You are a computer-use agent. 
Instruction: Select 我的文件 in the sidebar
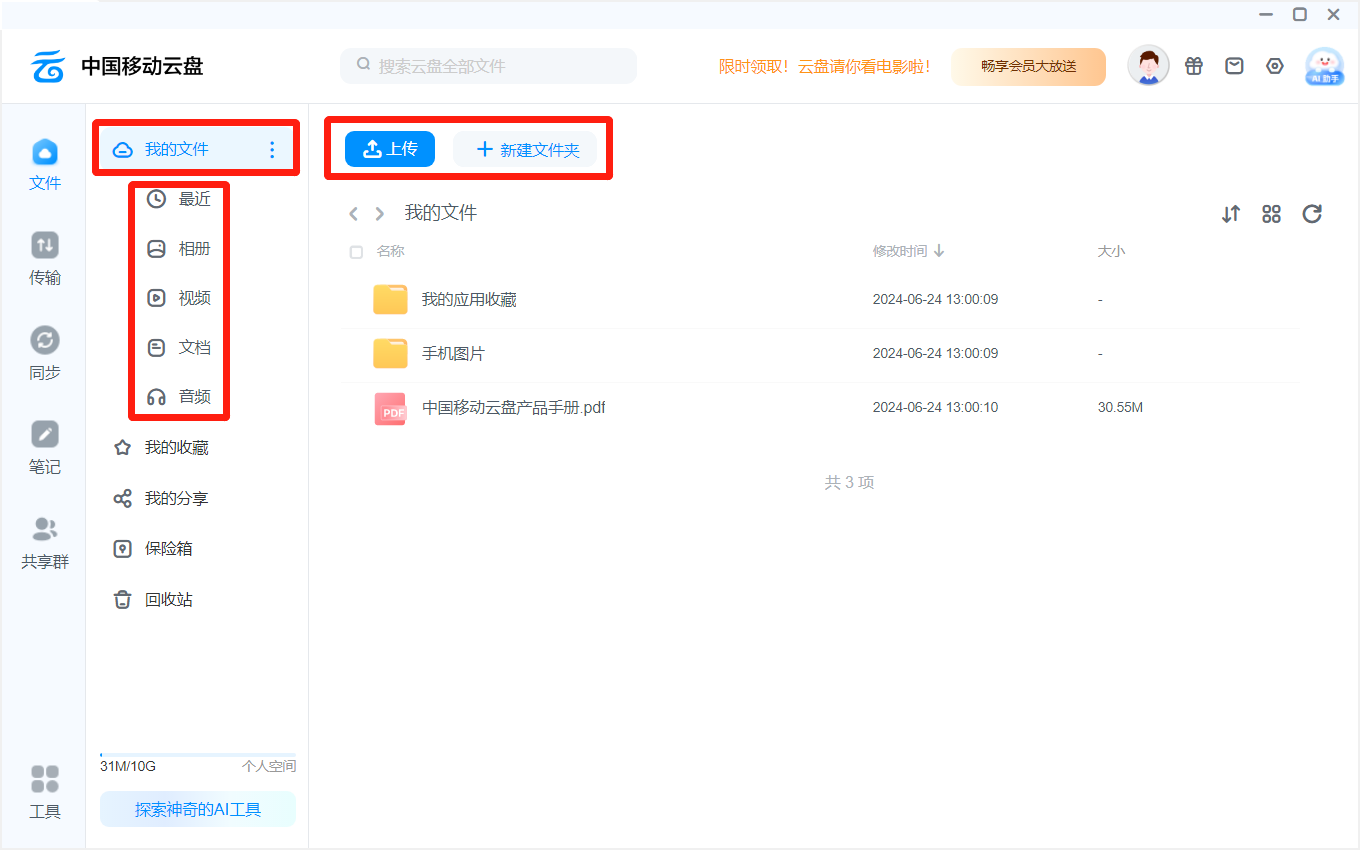coord(196,150)
